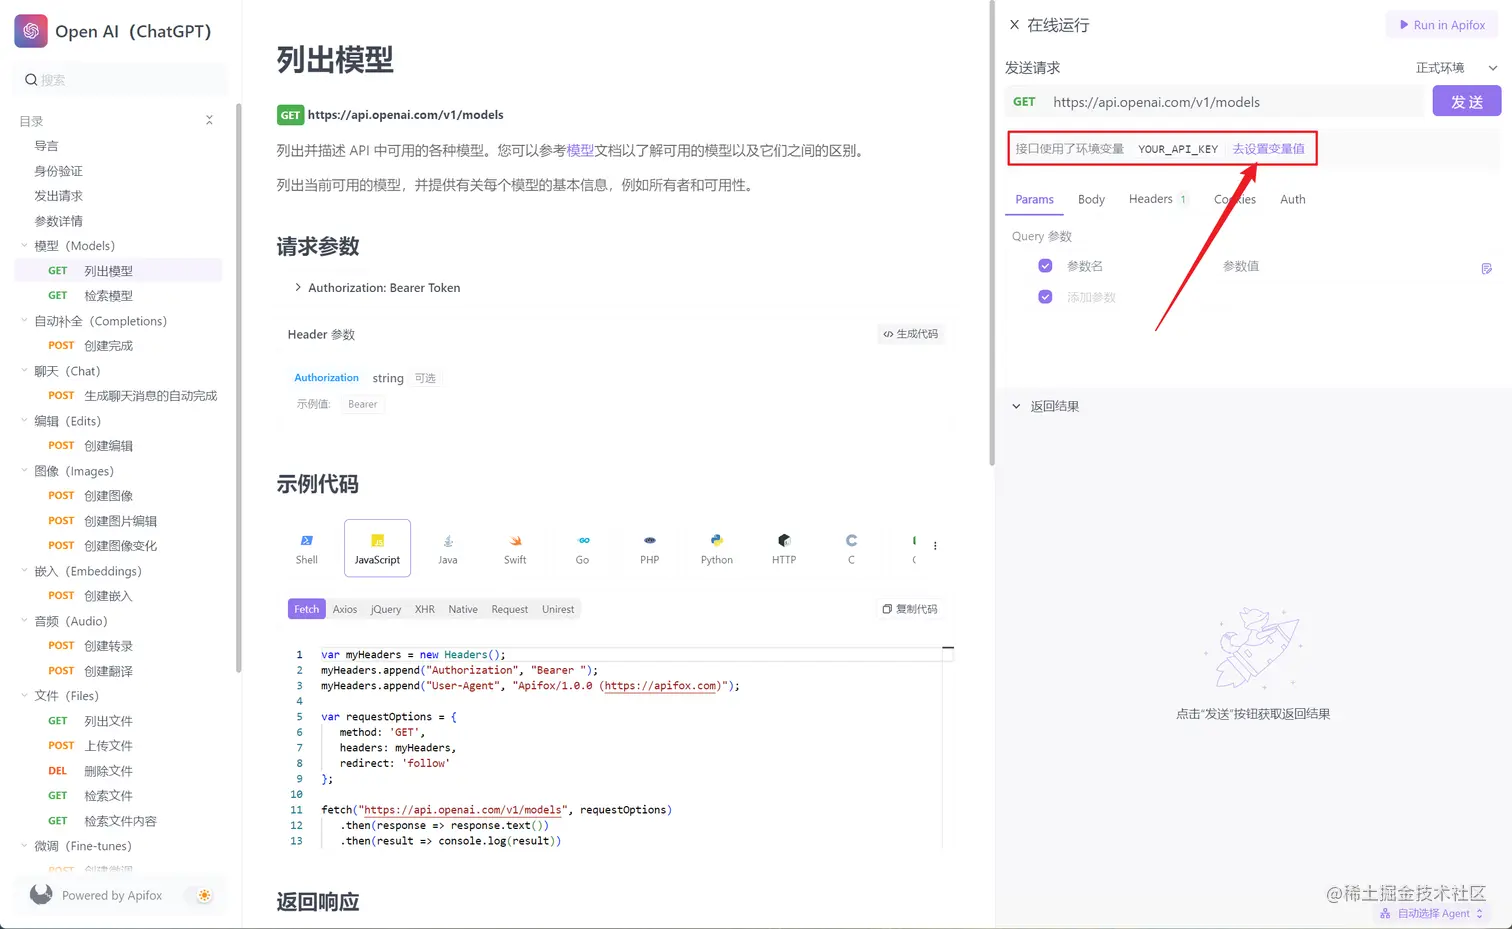Switch to the Body tab
1512x929 pixels.
click(x=1091, y=199)
